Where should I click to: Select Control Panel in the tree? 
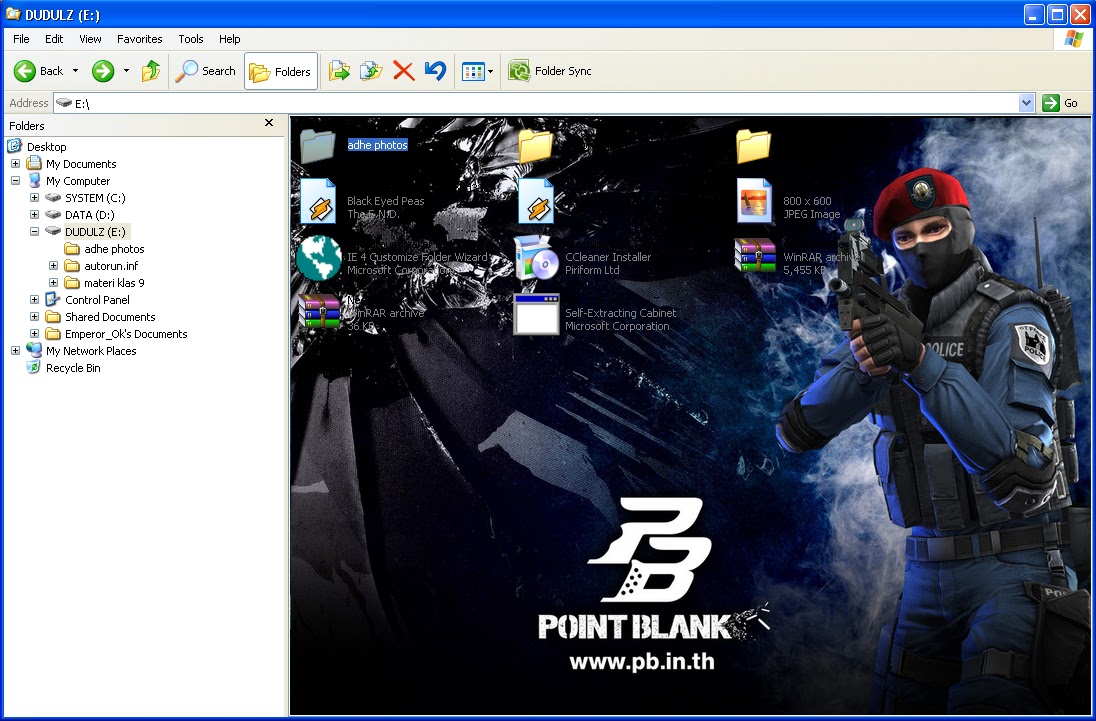click(x=97, y=300)
